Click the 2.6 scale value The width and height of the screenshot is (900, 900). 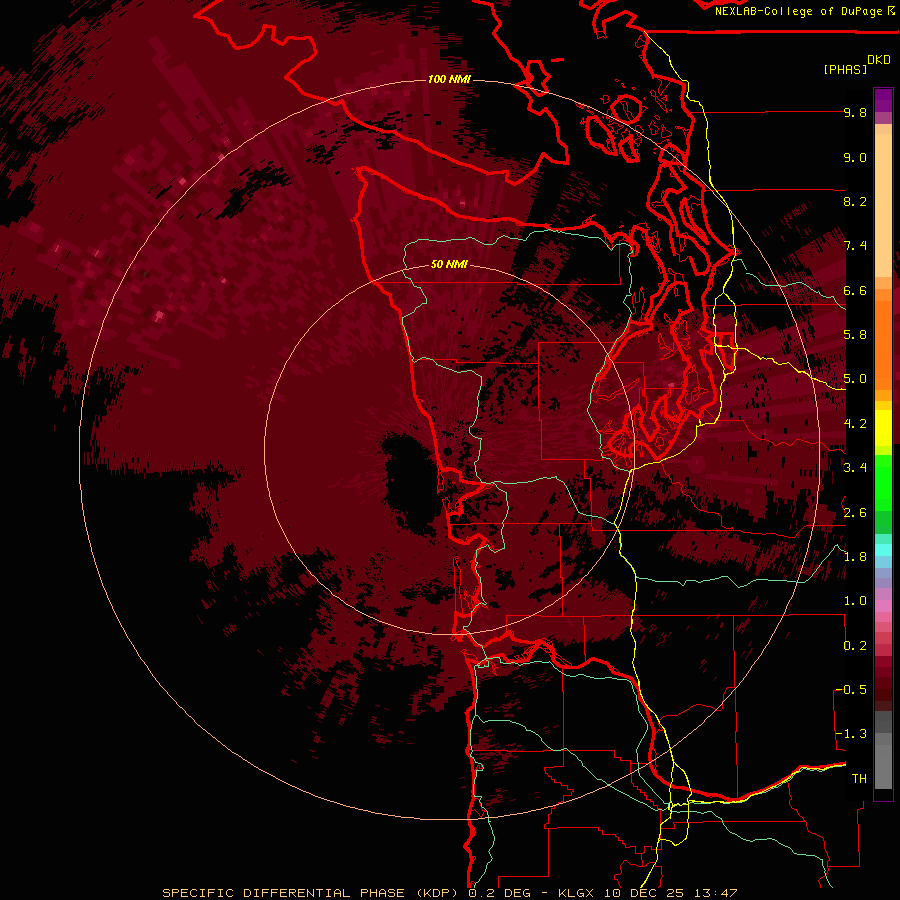(x=855, y=513)
